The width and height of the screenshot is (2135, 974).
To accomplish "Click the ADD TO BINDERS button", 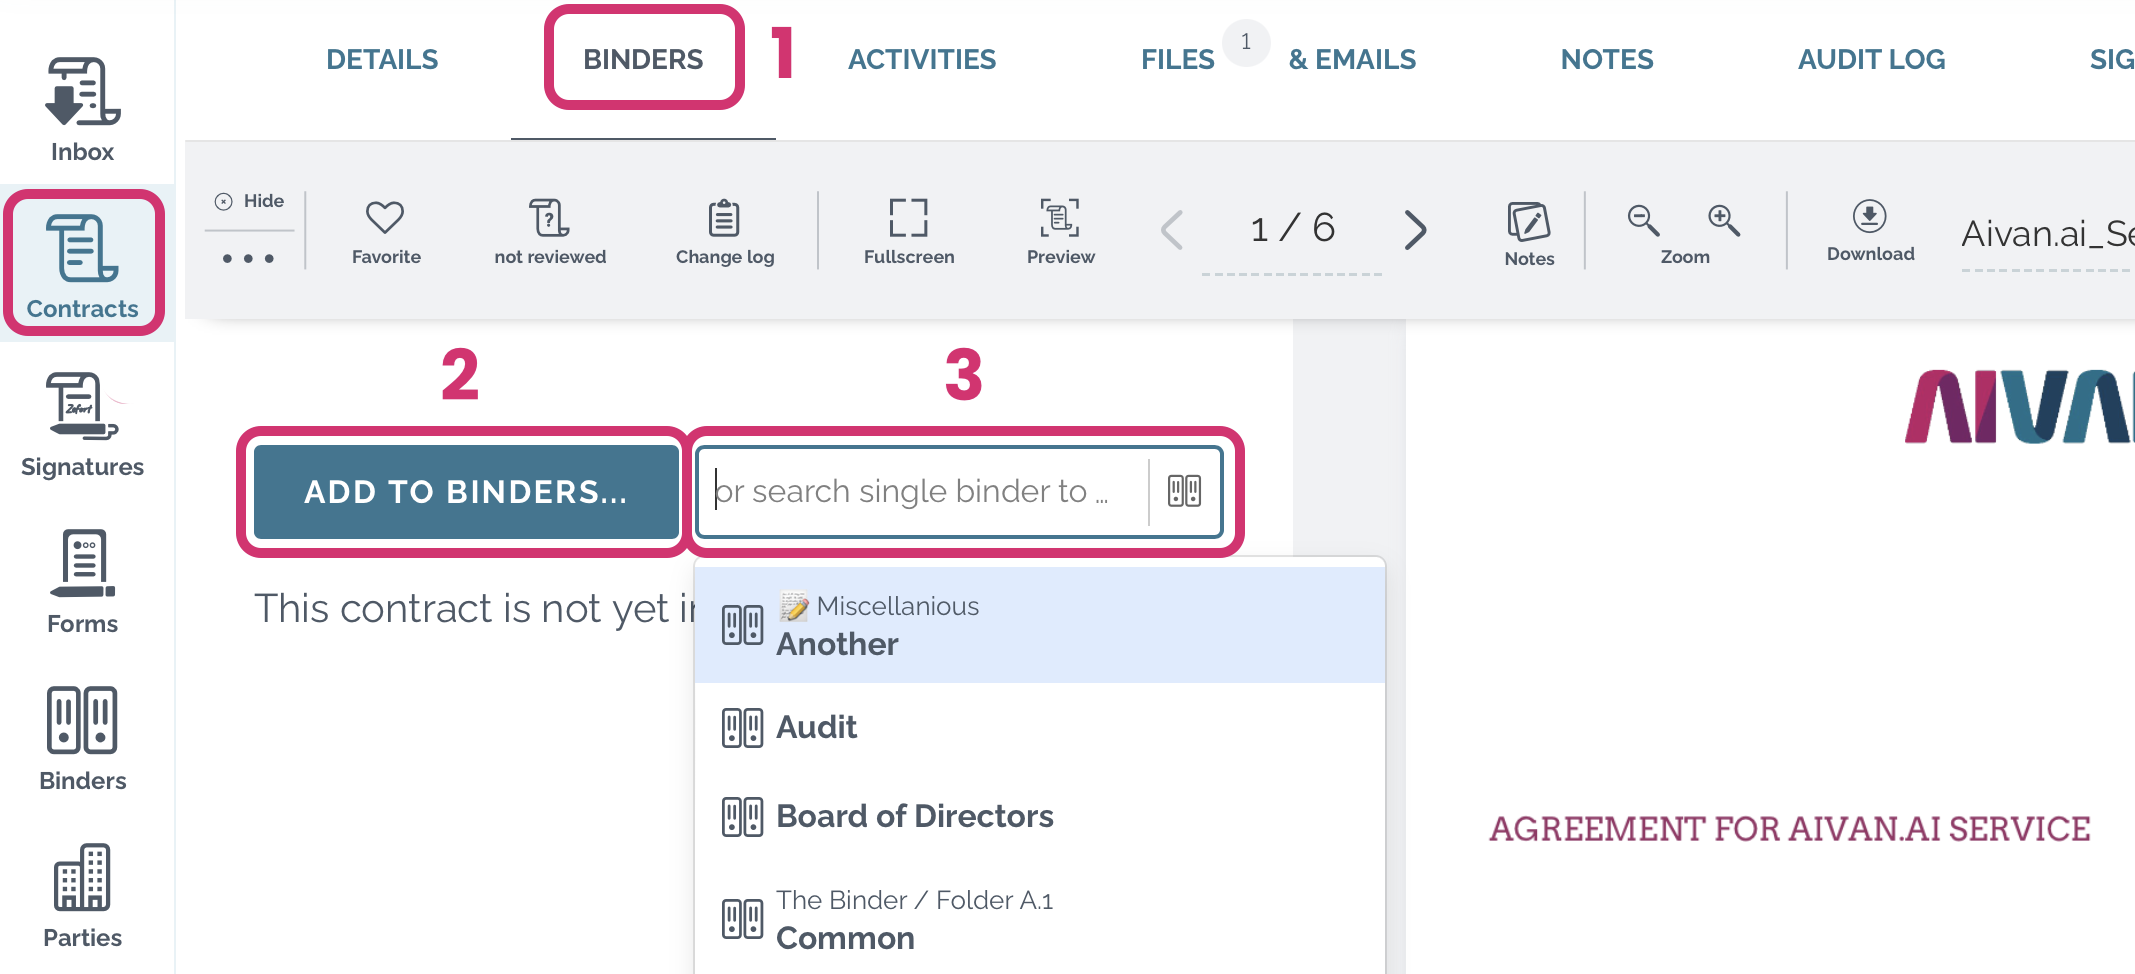I will 466,492.
